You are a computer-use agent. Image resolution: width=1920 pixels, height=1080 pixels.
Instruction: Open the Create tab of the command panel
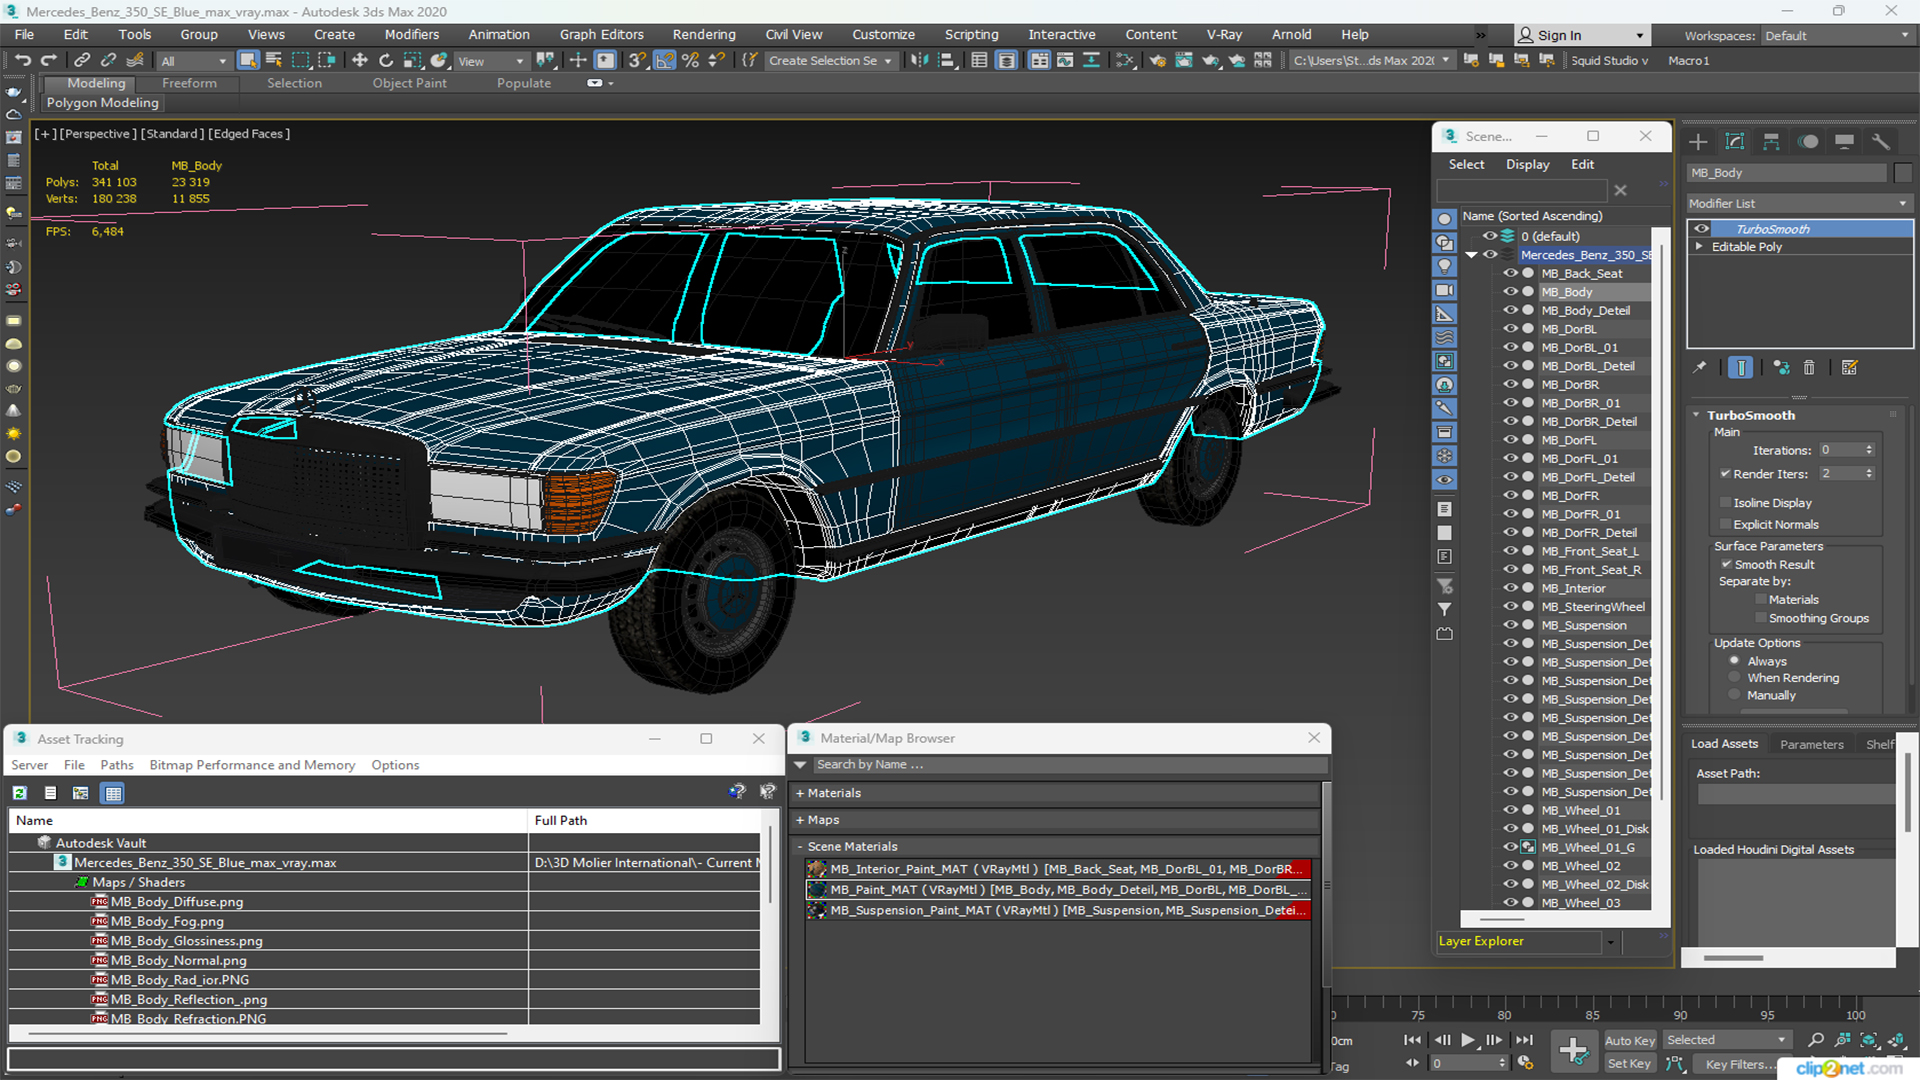coord(1698,141)
